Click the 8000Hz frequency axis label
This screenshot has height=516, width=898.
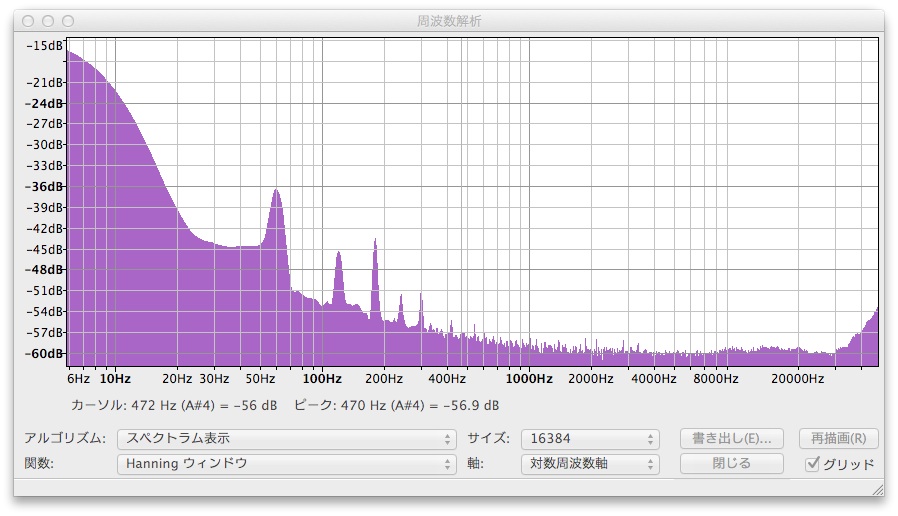tap(716, 379)
